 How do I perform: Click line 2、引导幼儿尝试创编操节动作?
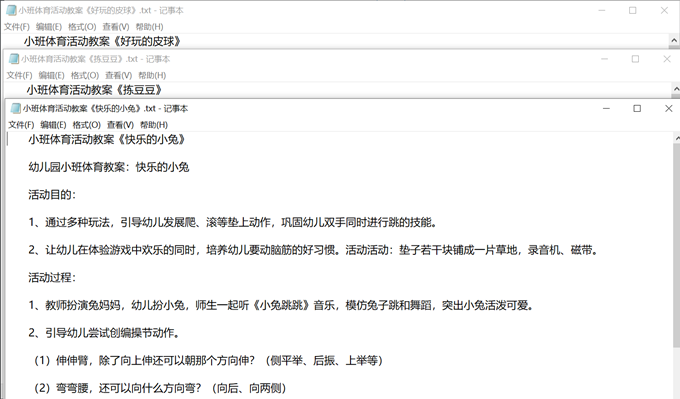click(x=104, y=333)
